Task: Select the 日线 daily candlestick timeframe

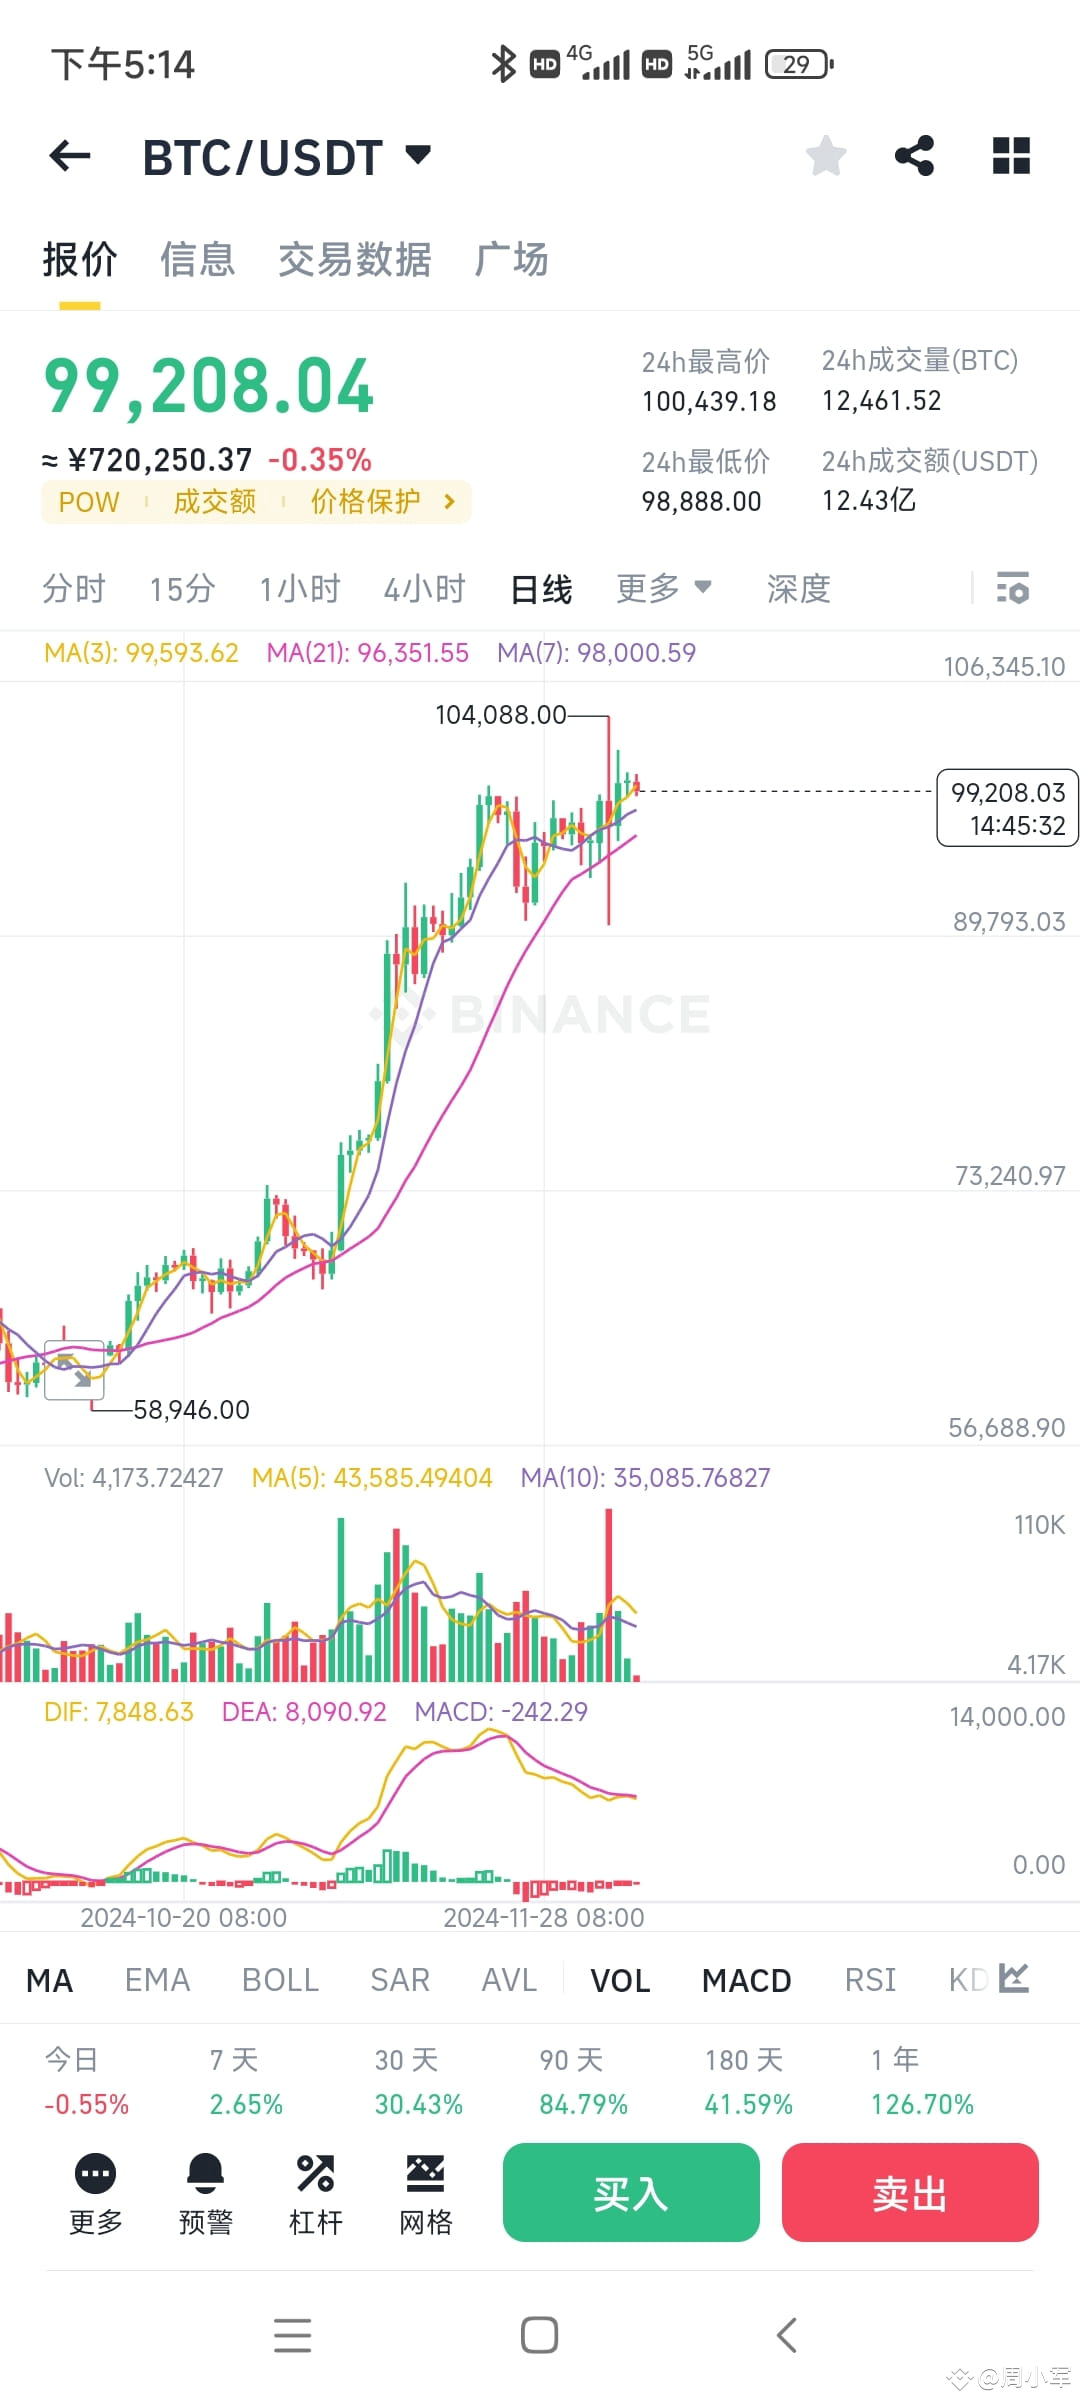Action: point(541,589)
